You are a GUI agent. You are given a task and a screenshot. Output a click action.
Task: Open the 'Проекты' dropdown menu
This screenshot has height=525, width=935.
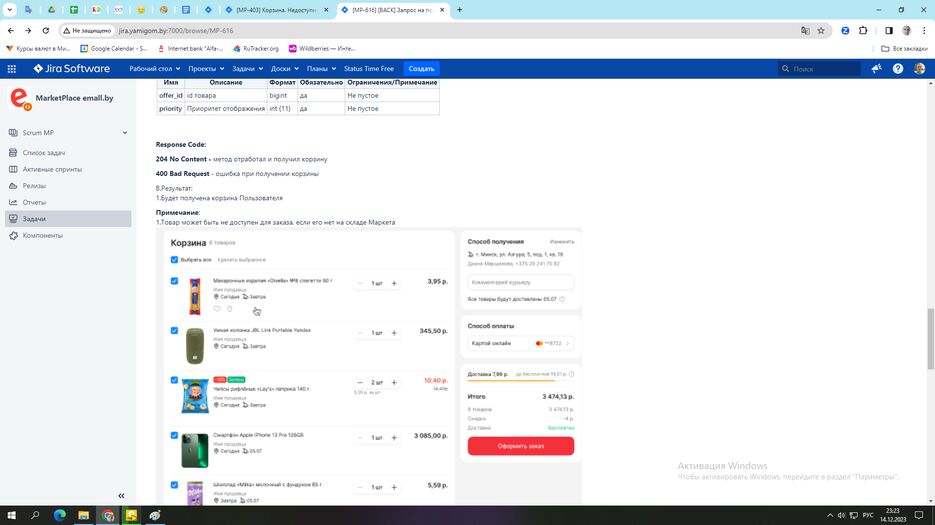(206, 69)
